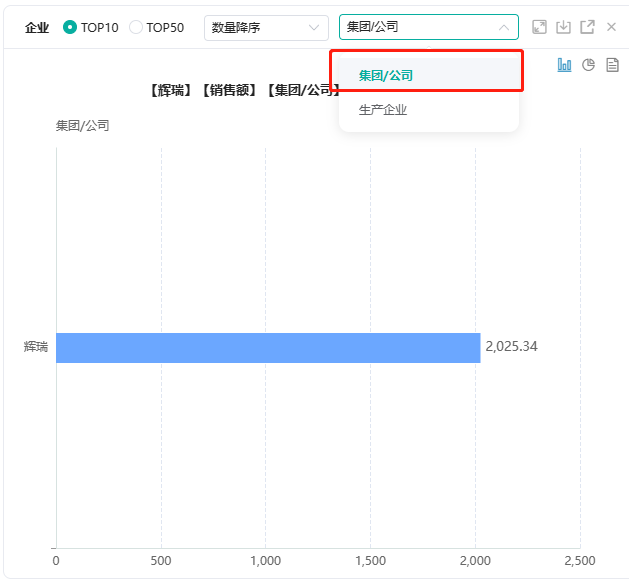This screenshot has height=579, width=629.
Task: Click the 辉瑞 axis label
Action: 36,347
